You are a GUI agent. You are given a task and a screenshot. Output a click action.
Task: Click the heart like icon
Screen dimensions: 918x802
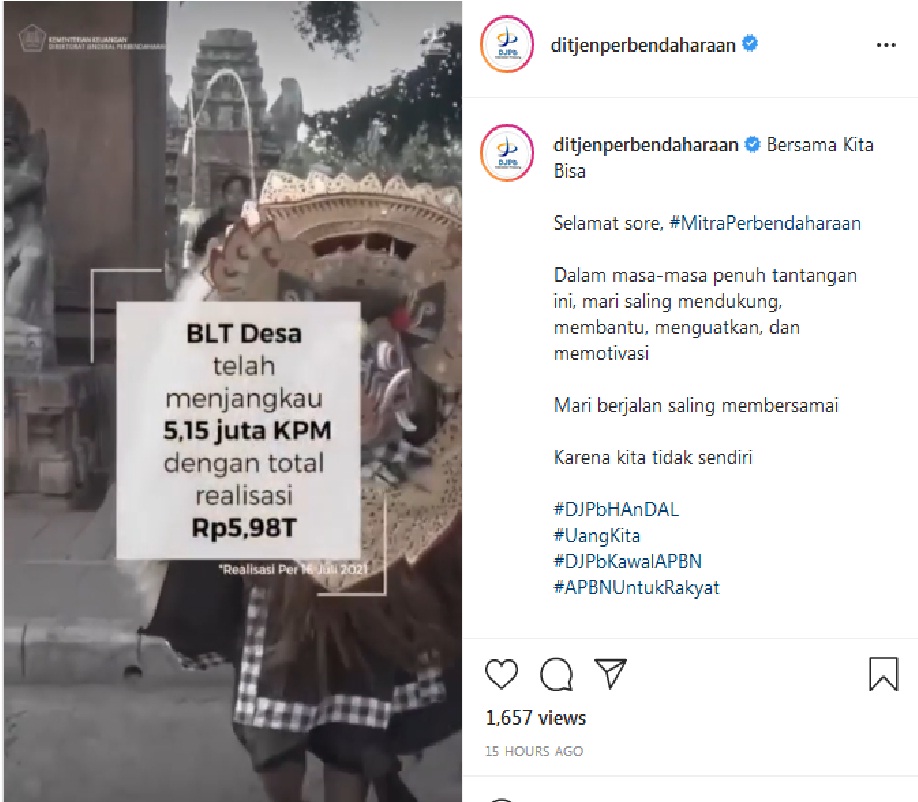click(502, 674)
